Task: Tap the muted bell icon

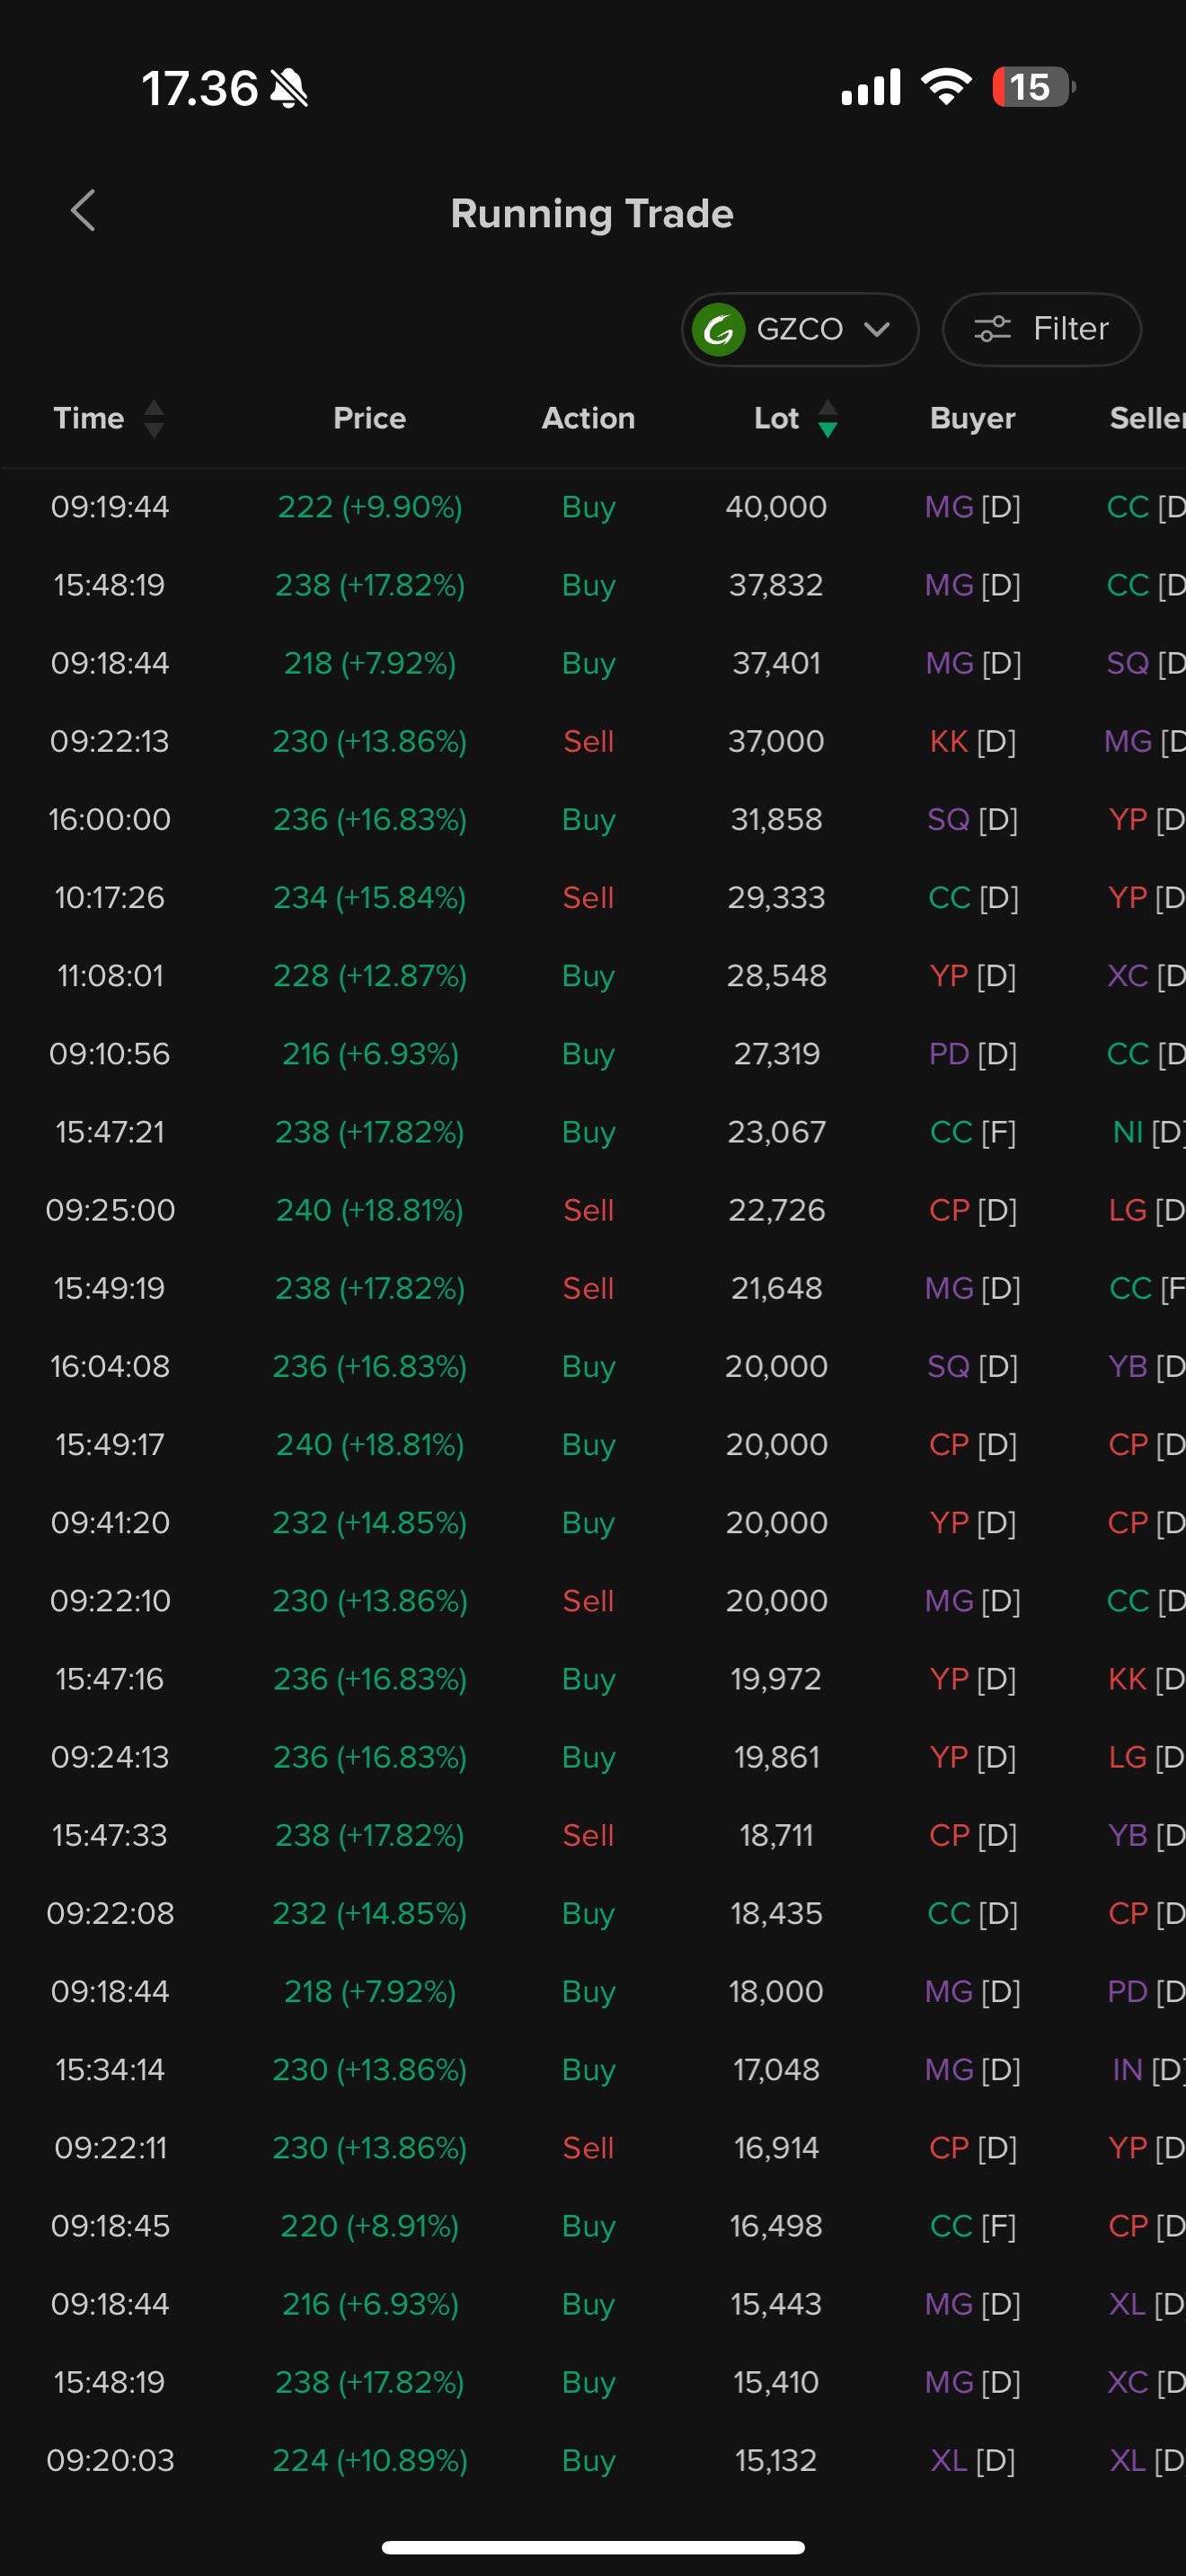Action: [289, 88]
